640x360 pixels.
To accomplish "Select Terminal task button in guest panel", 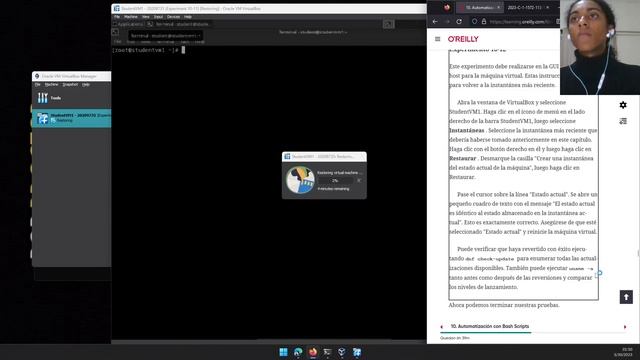I will click(178, 24).
